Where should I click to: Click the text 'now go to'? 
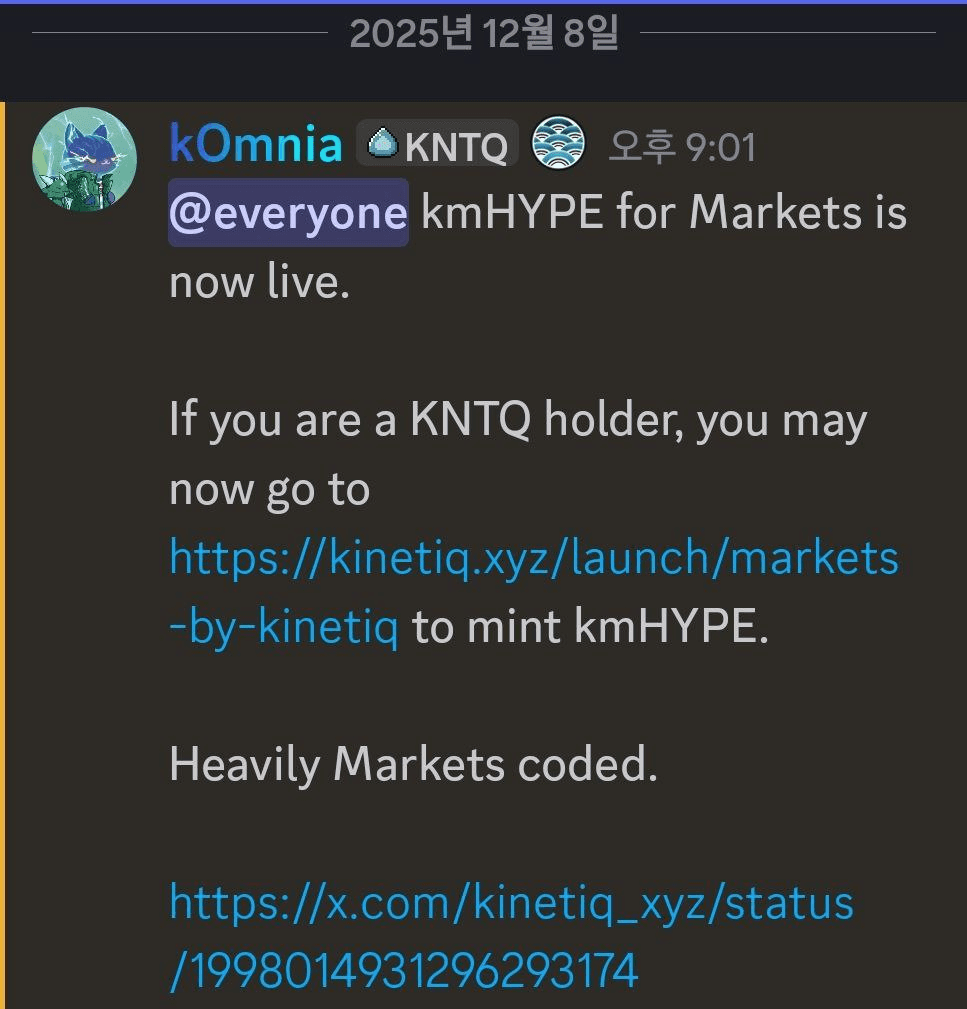click(x=269, y=490)
